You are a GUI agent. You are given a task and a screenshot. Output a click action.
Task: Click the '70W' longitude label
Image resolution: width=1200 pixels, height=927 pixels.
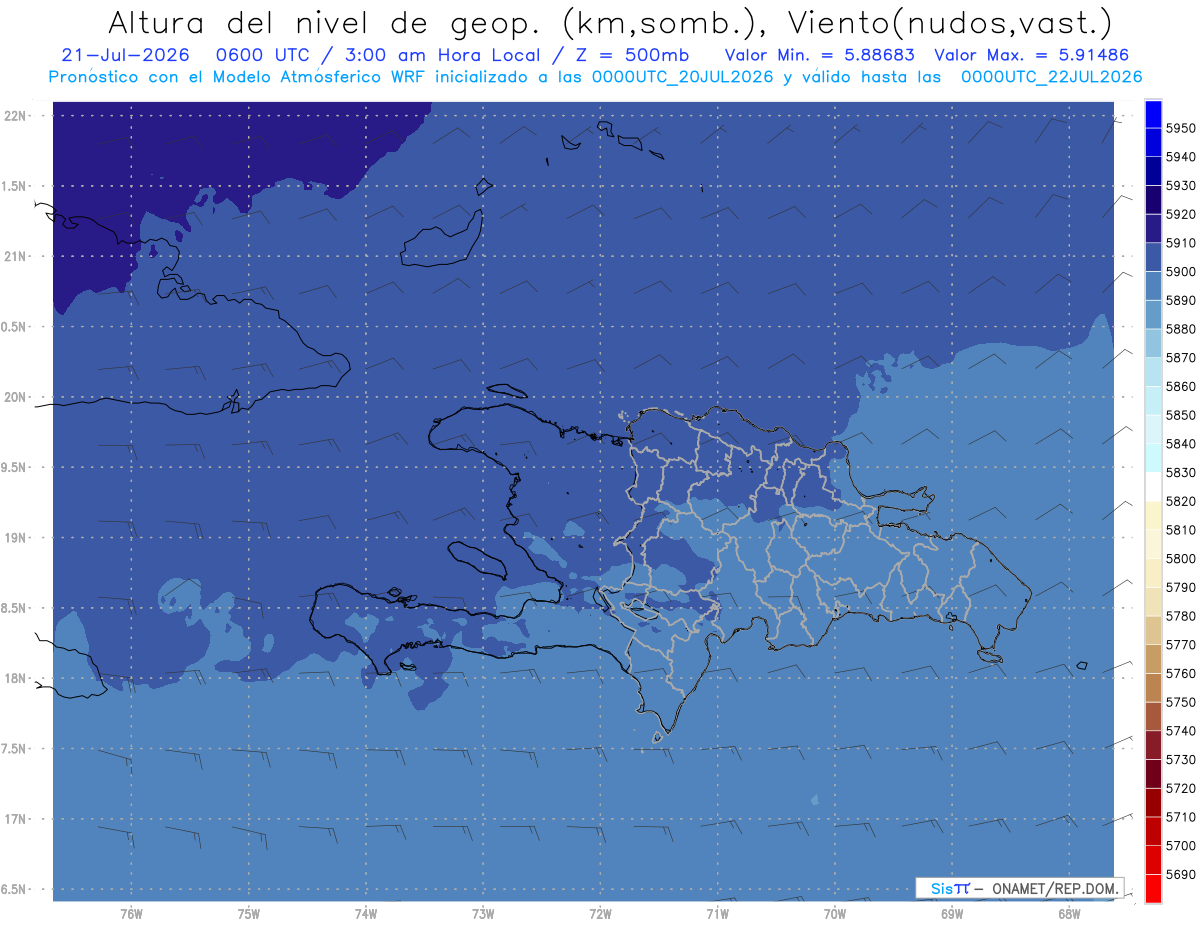(835, 914)
